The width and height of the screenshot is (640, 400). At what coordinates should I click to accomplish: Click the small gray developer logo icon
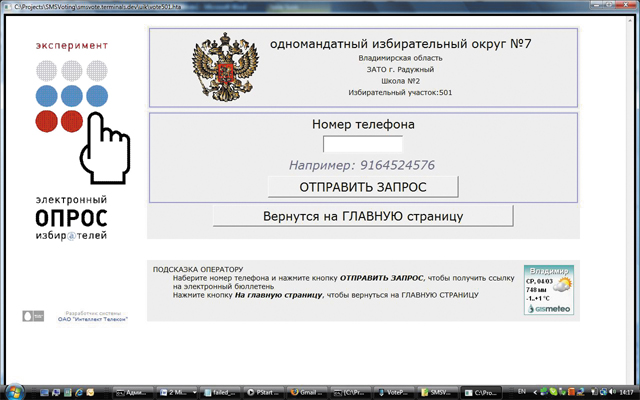[x=27, y=315]
